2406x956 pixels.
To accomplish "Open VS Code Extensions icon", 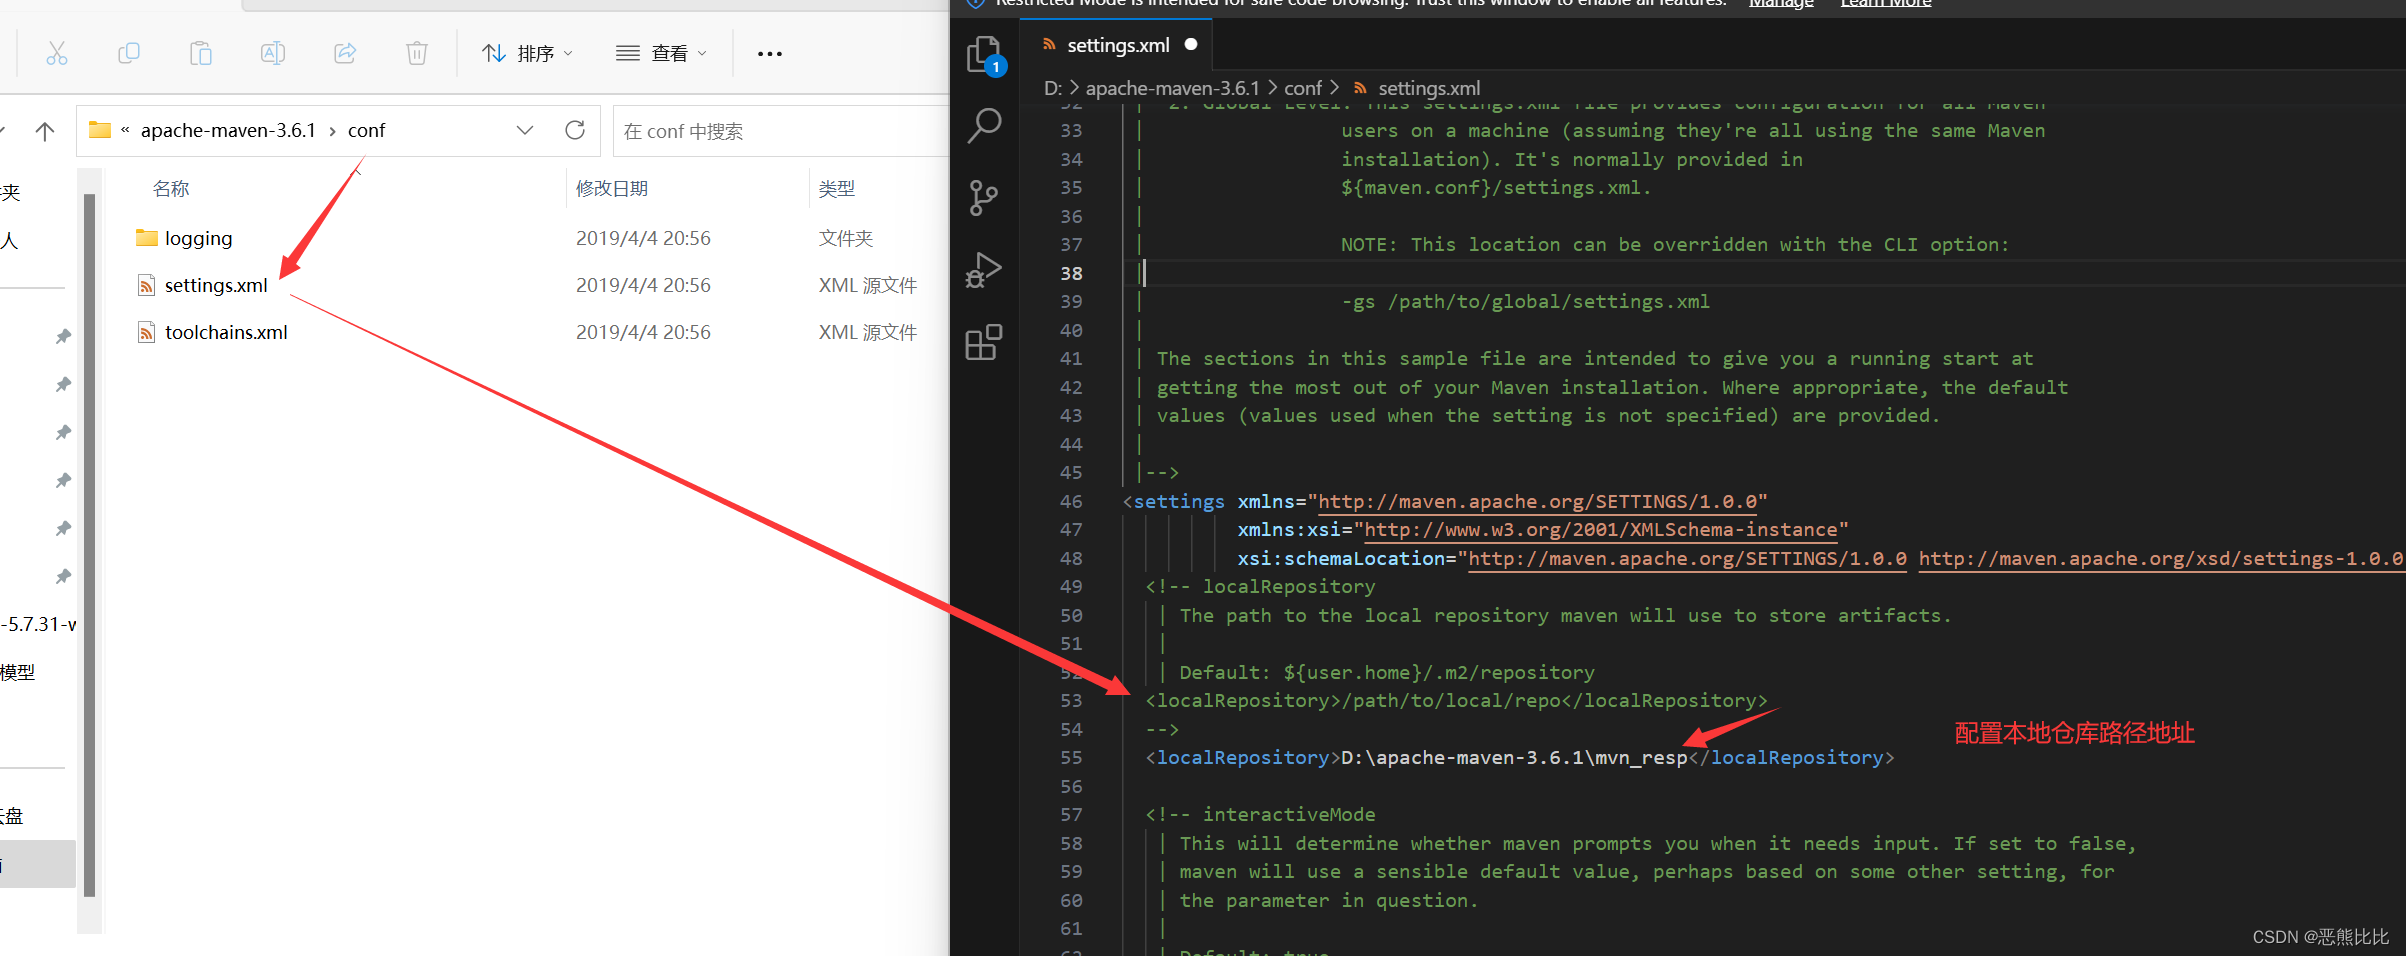I will click(x=984, y=342).
